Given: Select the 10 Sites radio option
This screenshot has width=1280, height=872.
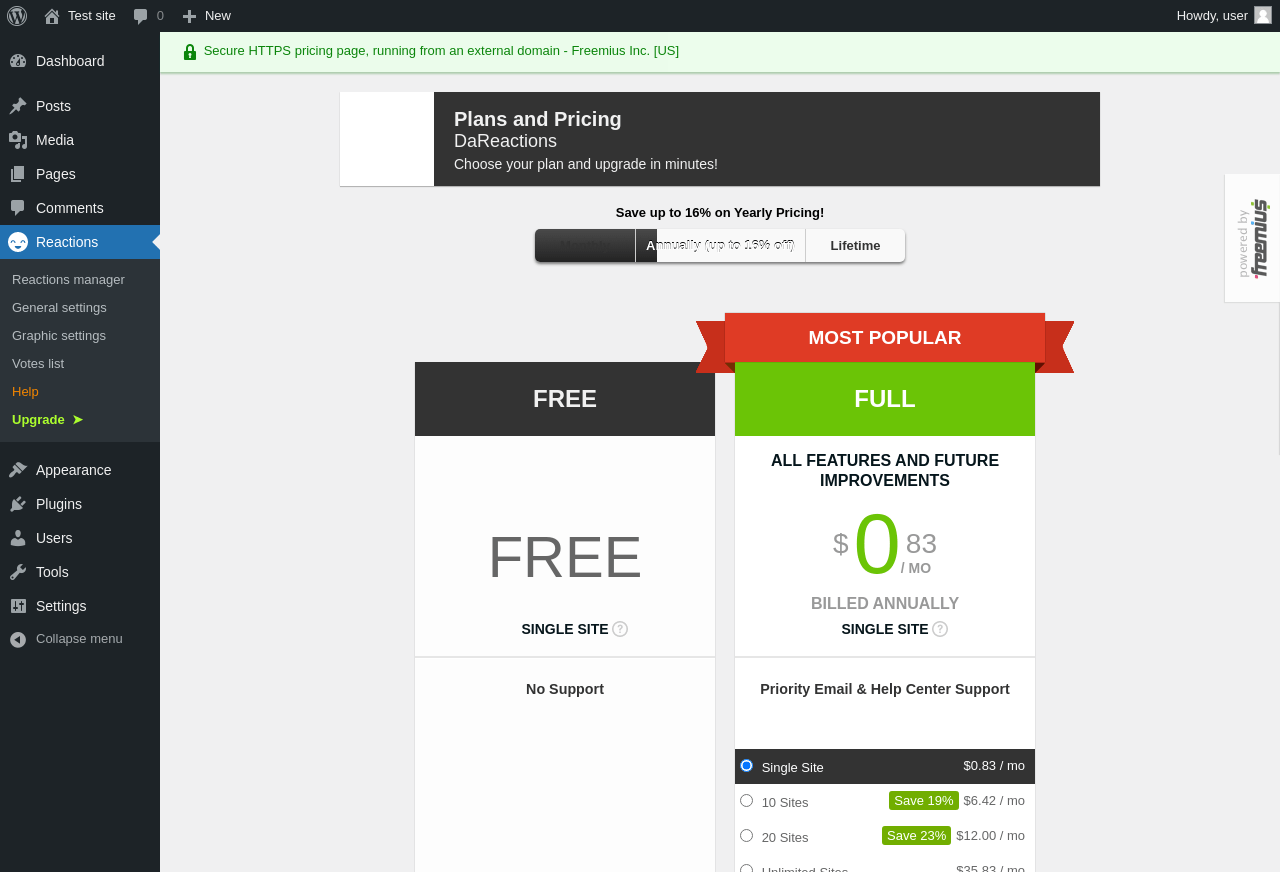Looking at the screenshot, I should click(746, 801).
